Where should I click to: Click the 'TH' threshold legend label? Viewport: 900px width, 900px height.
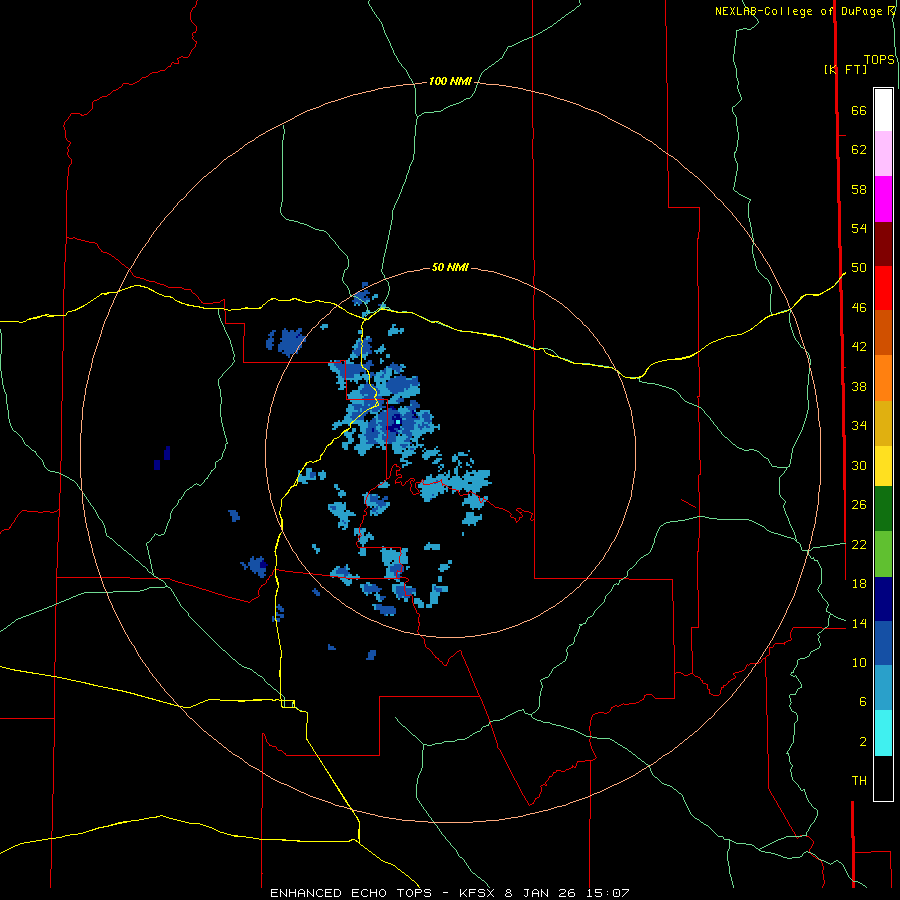click(859, 781)
